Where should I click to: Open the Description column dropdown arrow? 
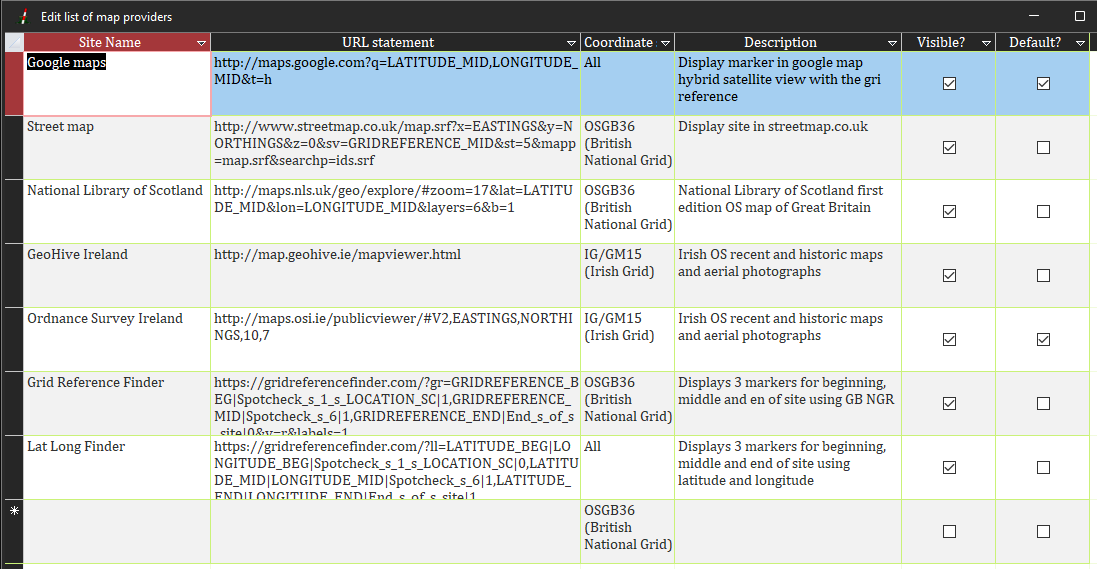click(x=892, y=43)
